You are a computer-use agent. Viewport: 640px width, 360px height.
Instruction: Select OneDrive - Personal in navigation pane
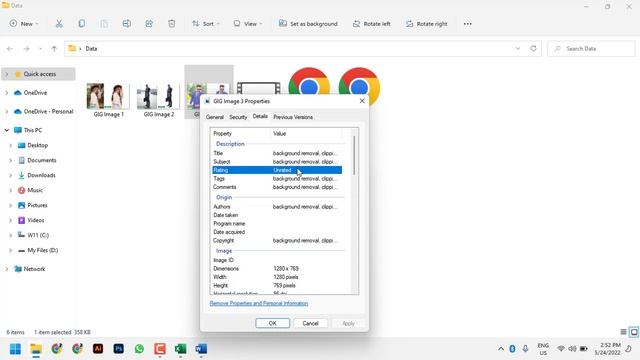48,111
